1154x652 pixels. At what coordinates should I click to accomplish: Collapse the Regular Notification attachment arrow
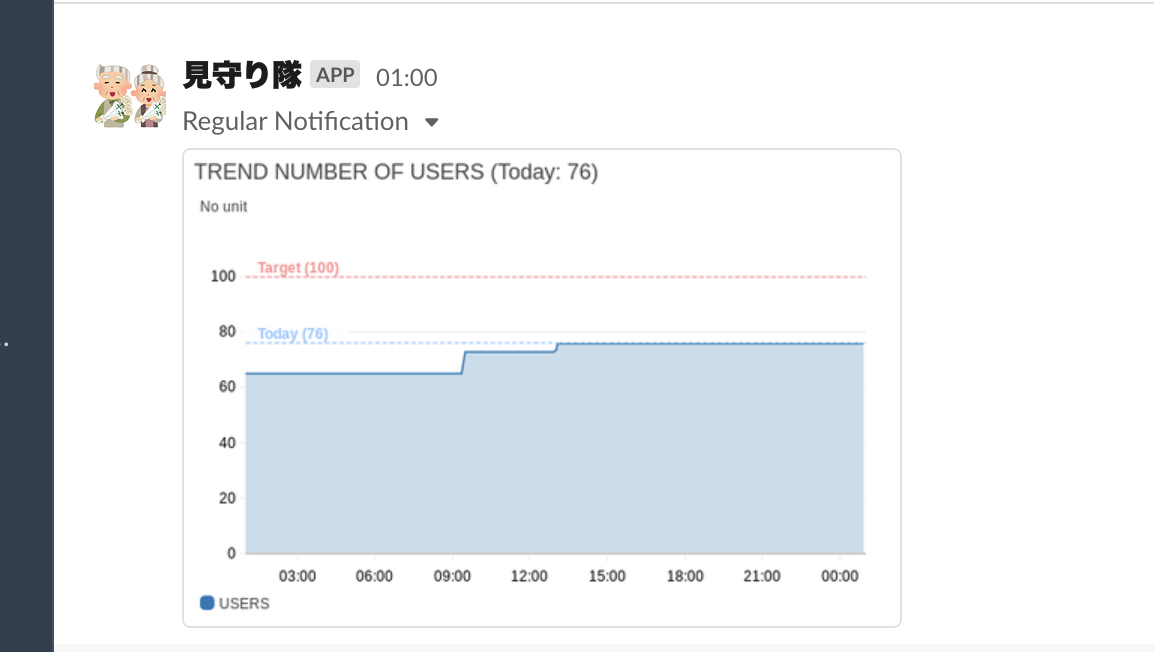[432, 122]
